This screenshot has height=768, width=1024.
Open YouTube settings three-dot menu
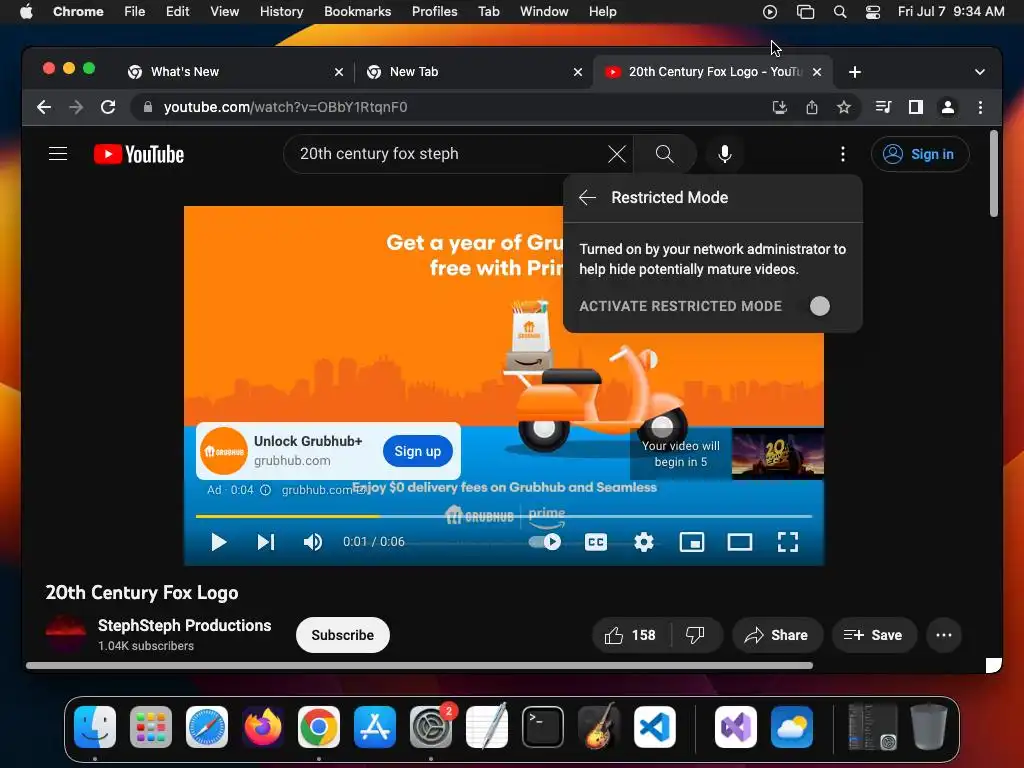842,154
